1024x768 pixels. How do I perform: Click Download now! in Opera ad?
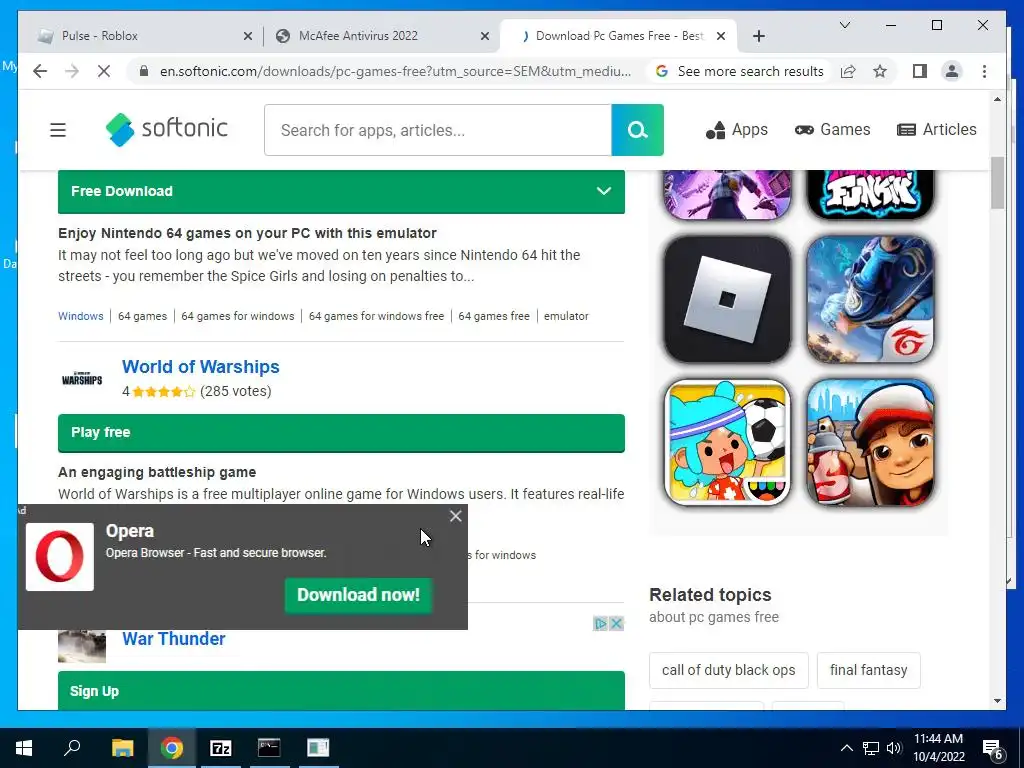click(x=359, y=595)
